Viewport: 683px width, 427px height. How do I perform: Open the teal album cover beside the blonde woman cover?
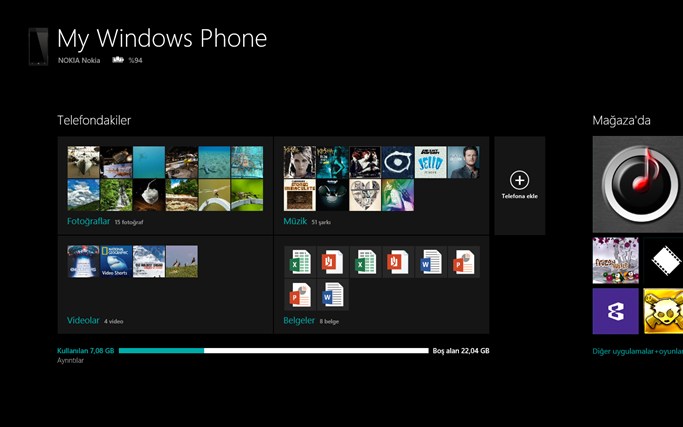coord(332,162)
